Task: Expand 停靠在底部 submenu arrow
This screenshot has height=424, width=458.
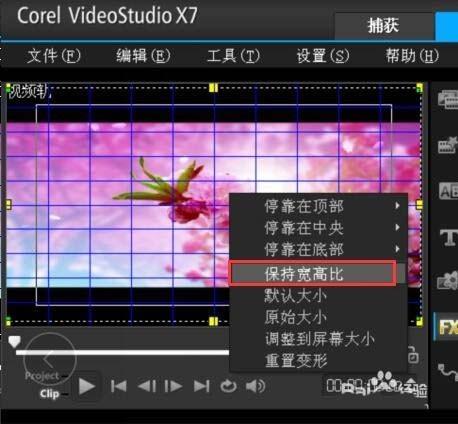Action: click(397, 249)
